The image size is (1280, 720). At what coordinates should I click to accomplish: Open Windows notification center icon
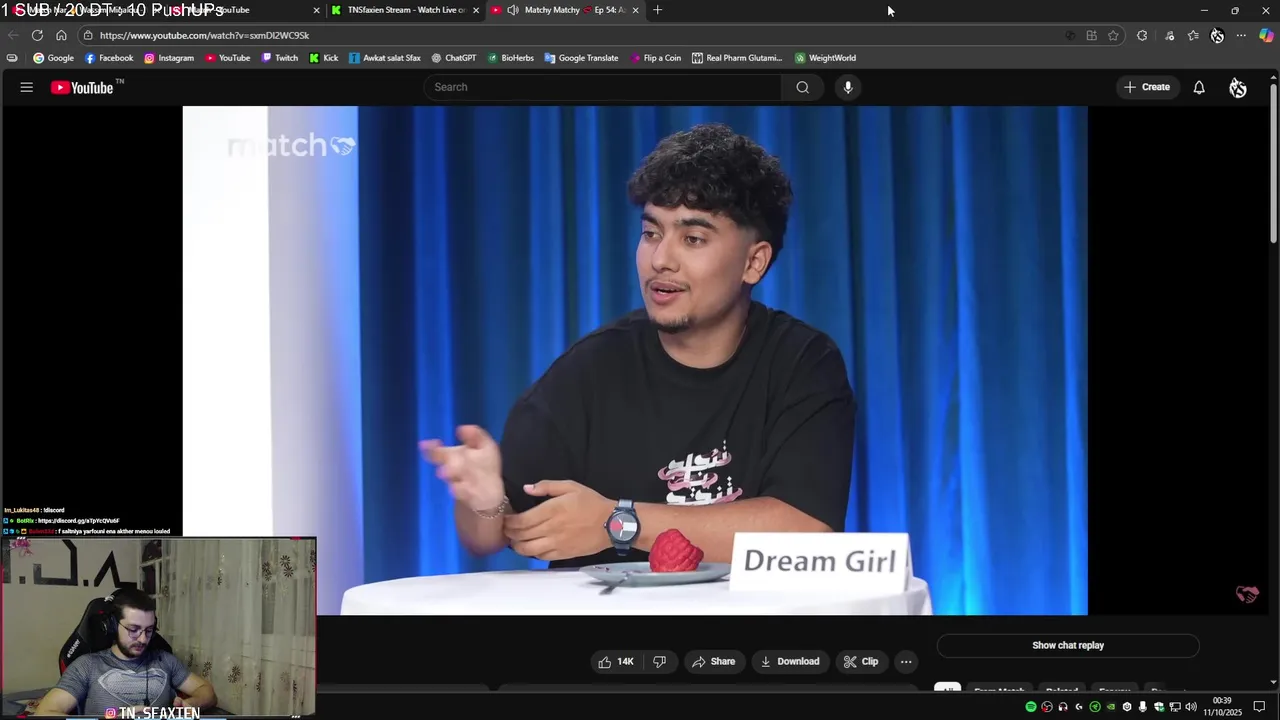pos(1259,707)
